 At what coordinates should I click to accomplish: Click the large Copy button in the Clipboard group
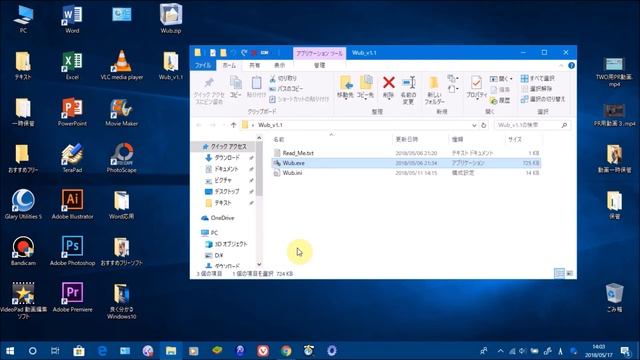click(236, 87)
